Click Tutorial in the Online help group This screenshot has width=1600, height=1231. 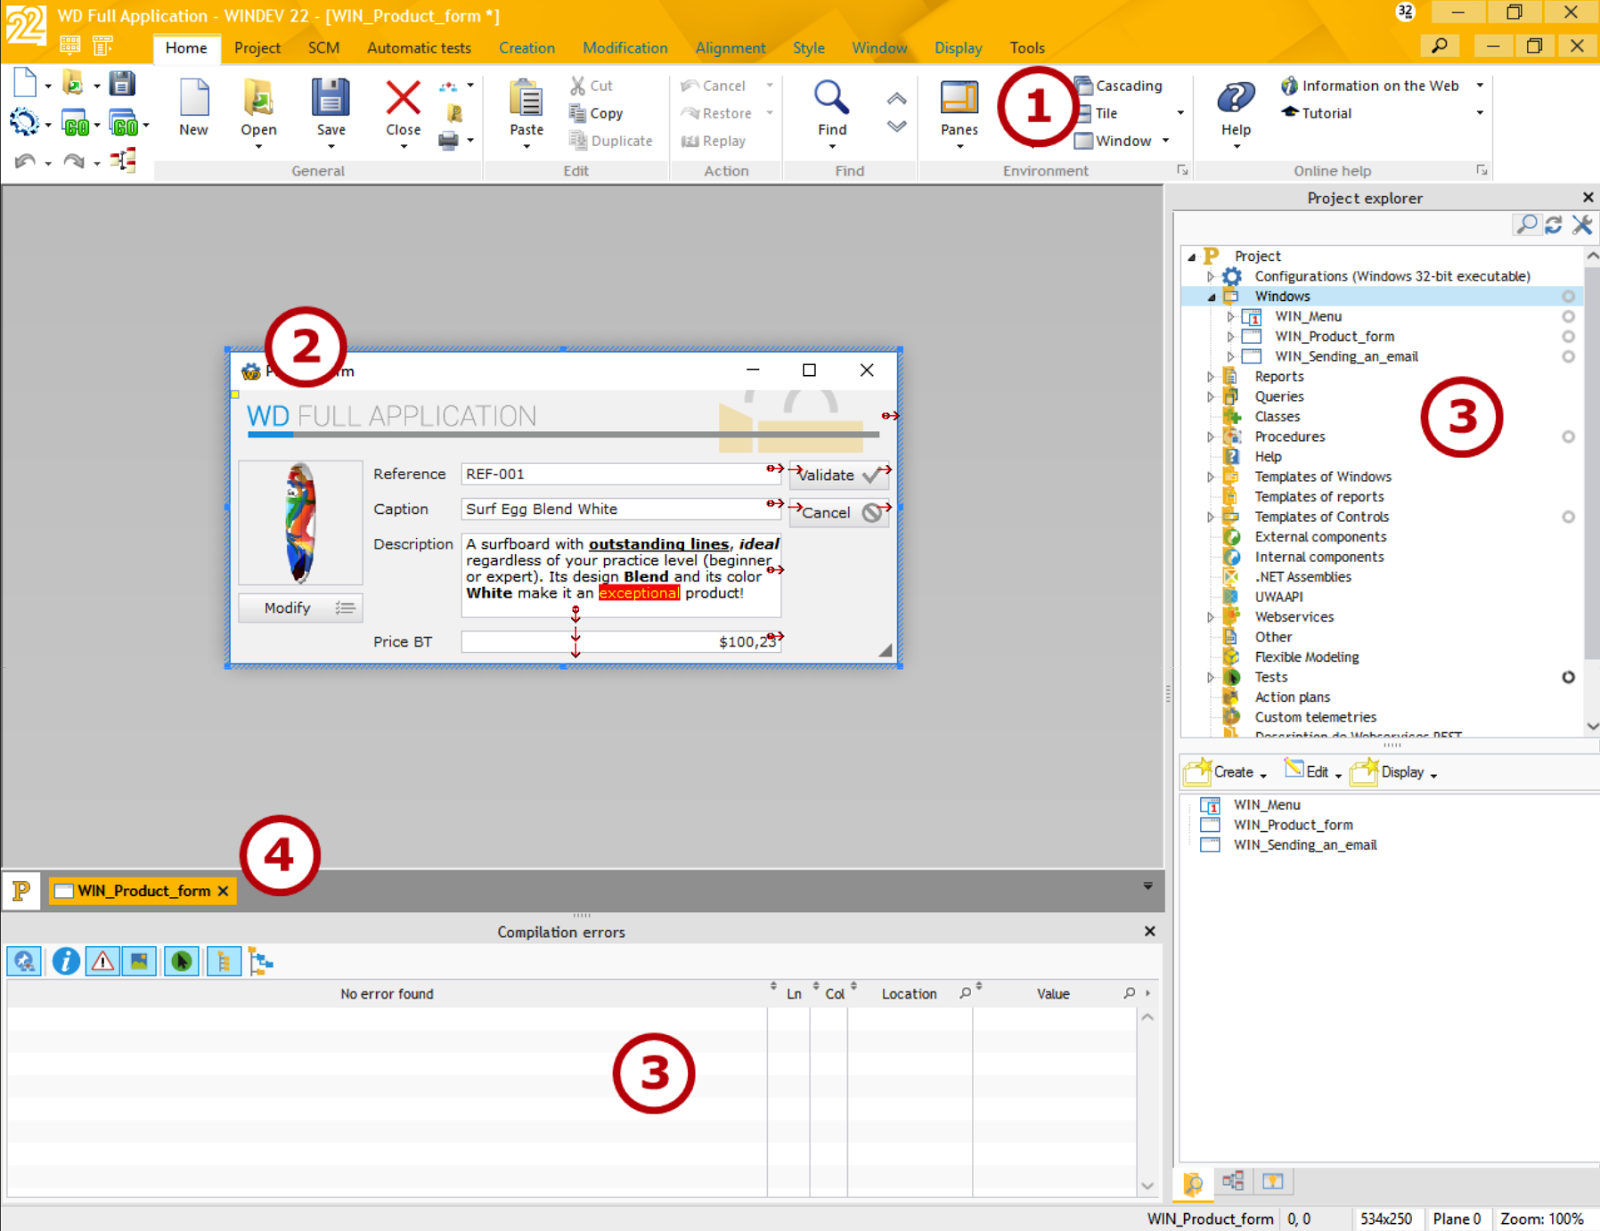point(1316,113)
